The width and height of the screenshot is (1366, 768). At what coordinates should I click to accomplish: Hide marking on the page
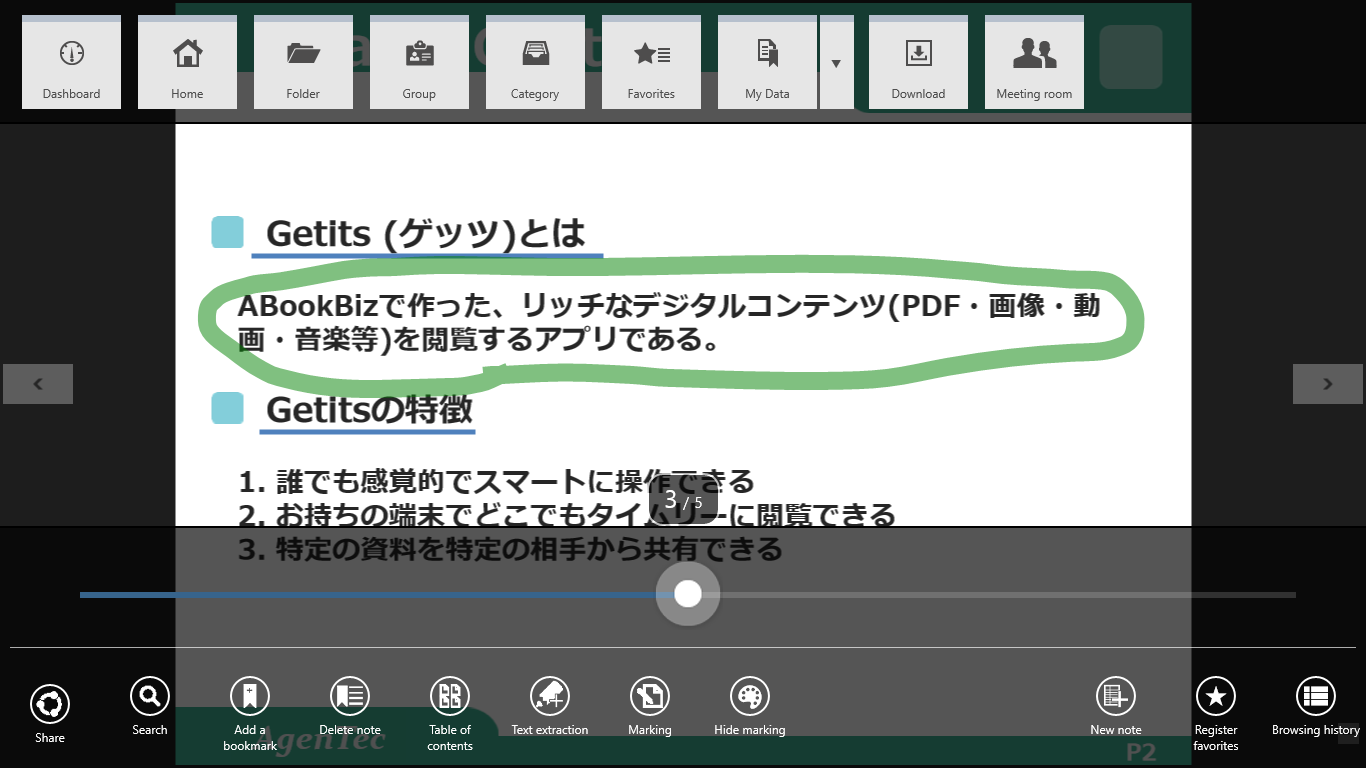pyautogui.click(x=750, y=696)
